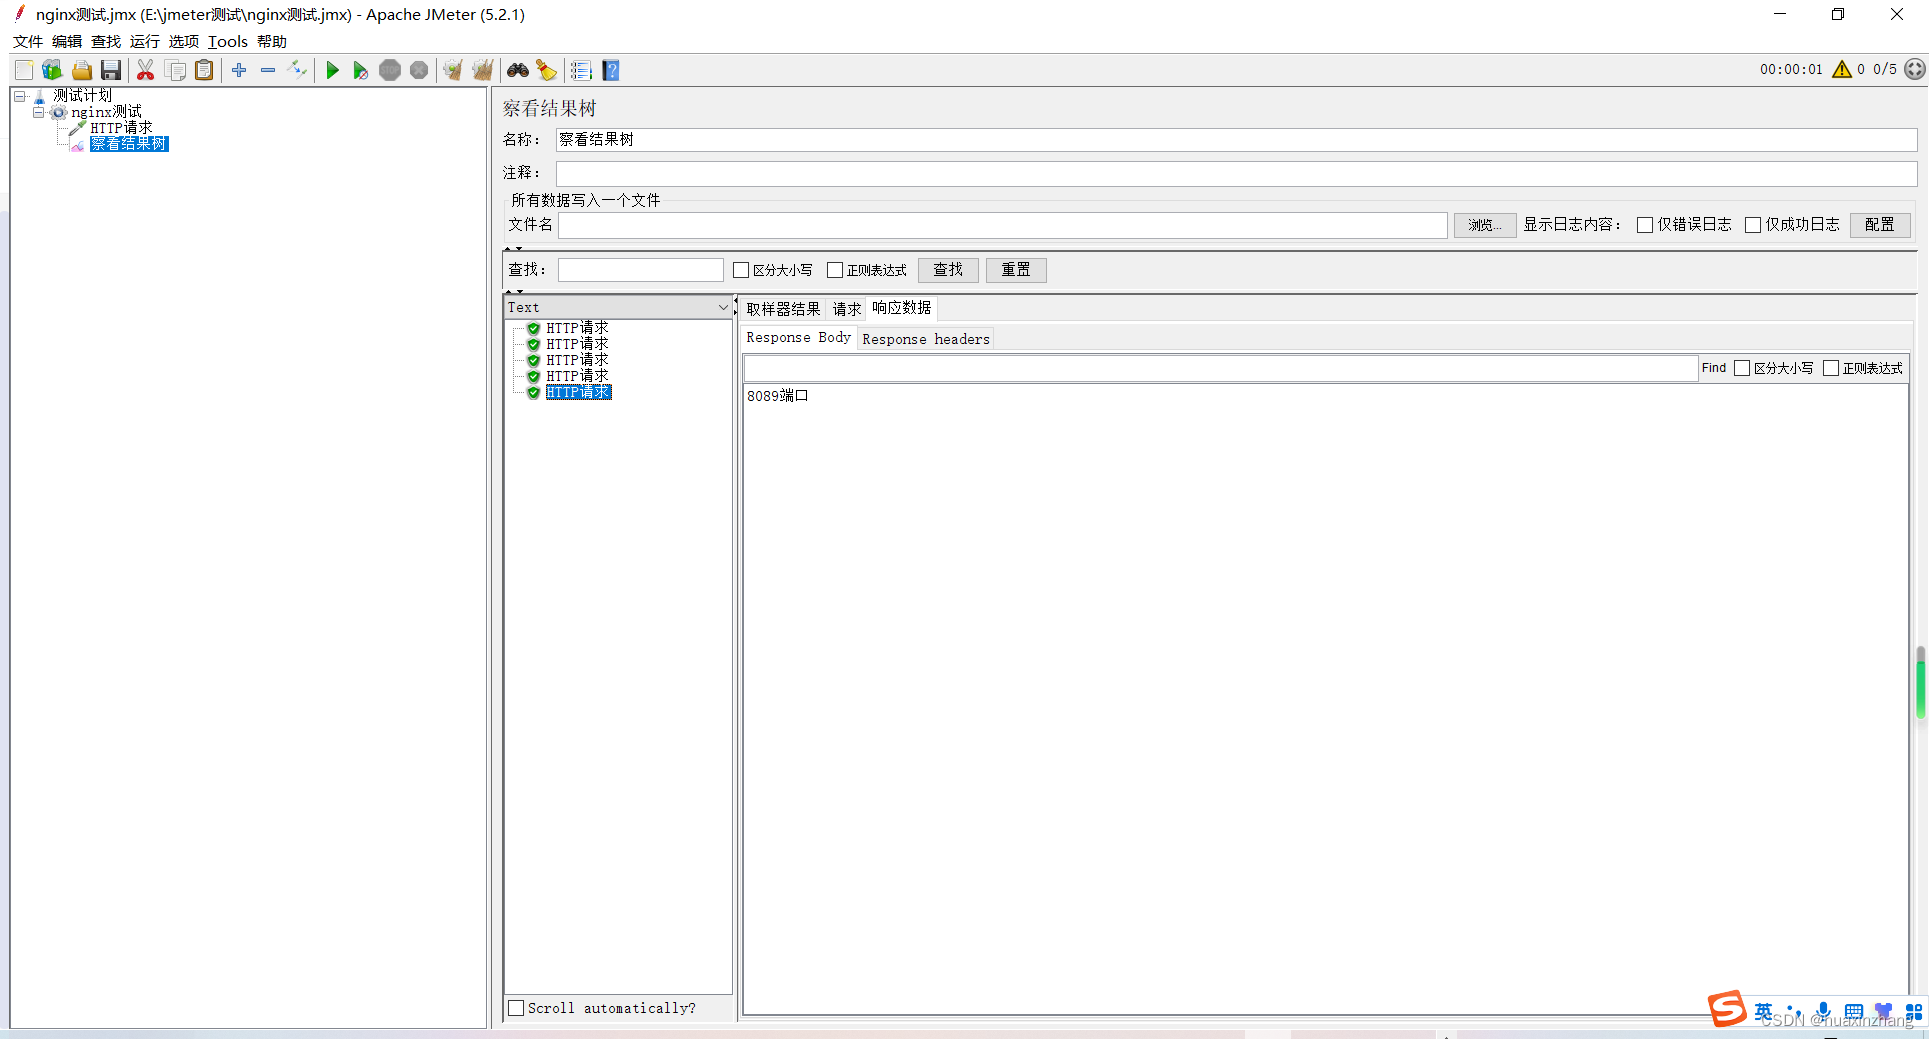1929x1039 pixels.
Task: Open the 选项 menu
Action: (x=184, y=41)
